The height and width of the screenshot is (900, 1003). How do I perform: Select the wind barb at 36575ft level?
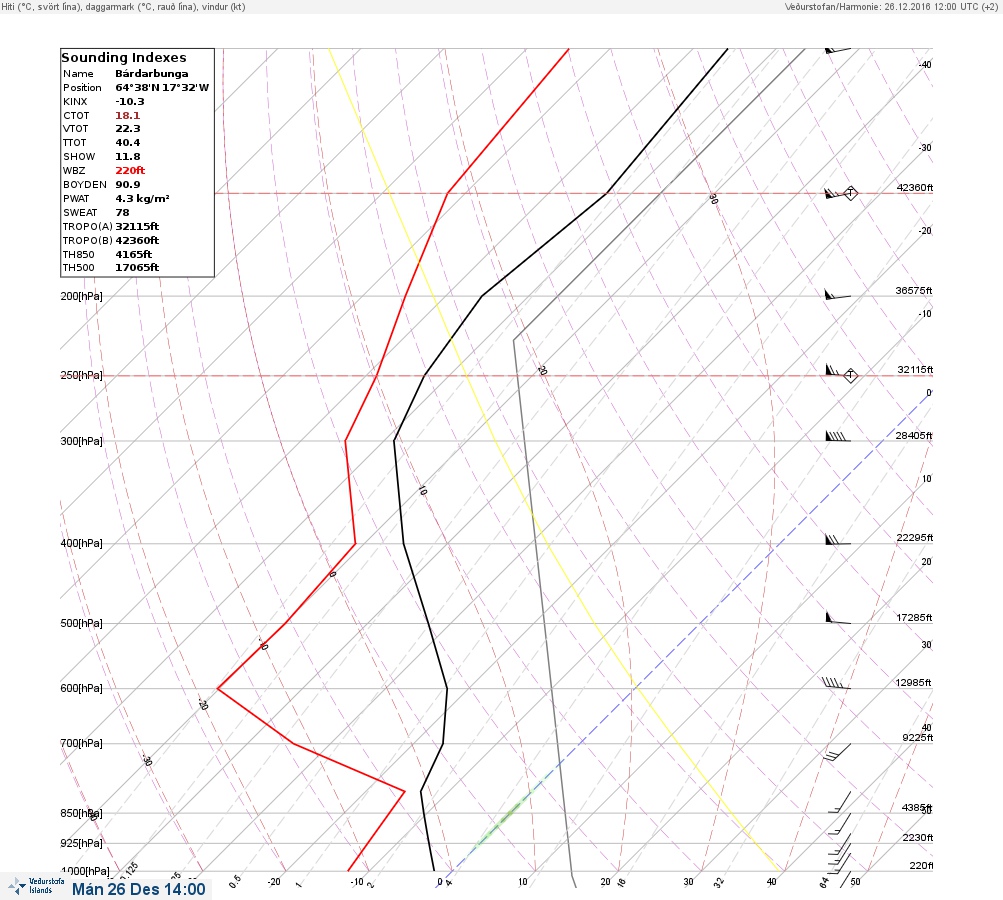tap(837, 295)
